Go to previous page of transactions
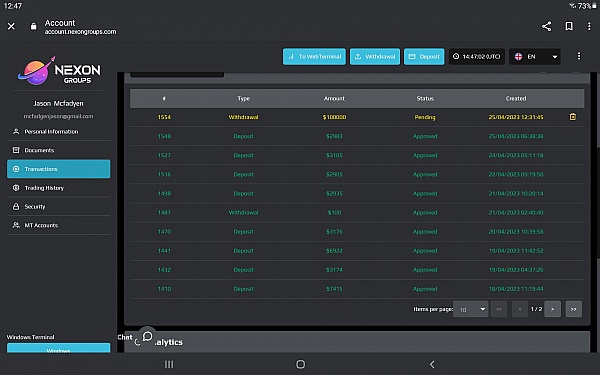 coord(520,309)
